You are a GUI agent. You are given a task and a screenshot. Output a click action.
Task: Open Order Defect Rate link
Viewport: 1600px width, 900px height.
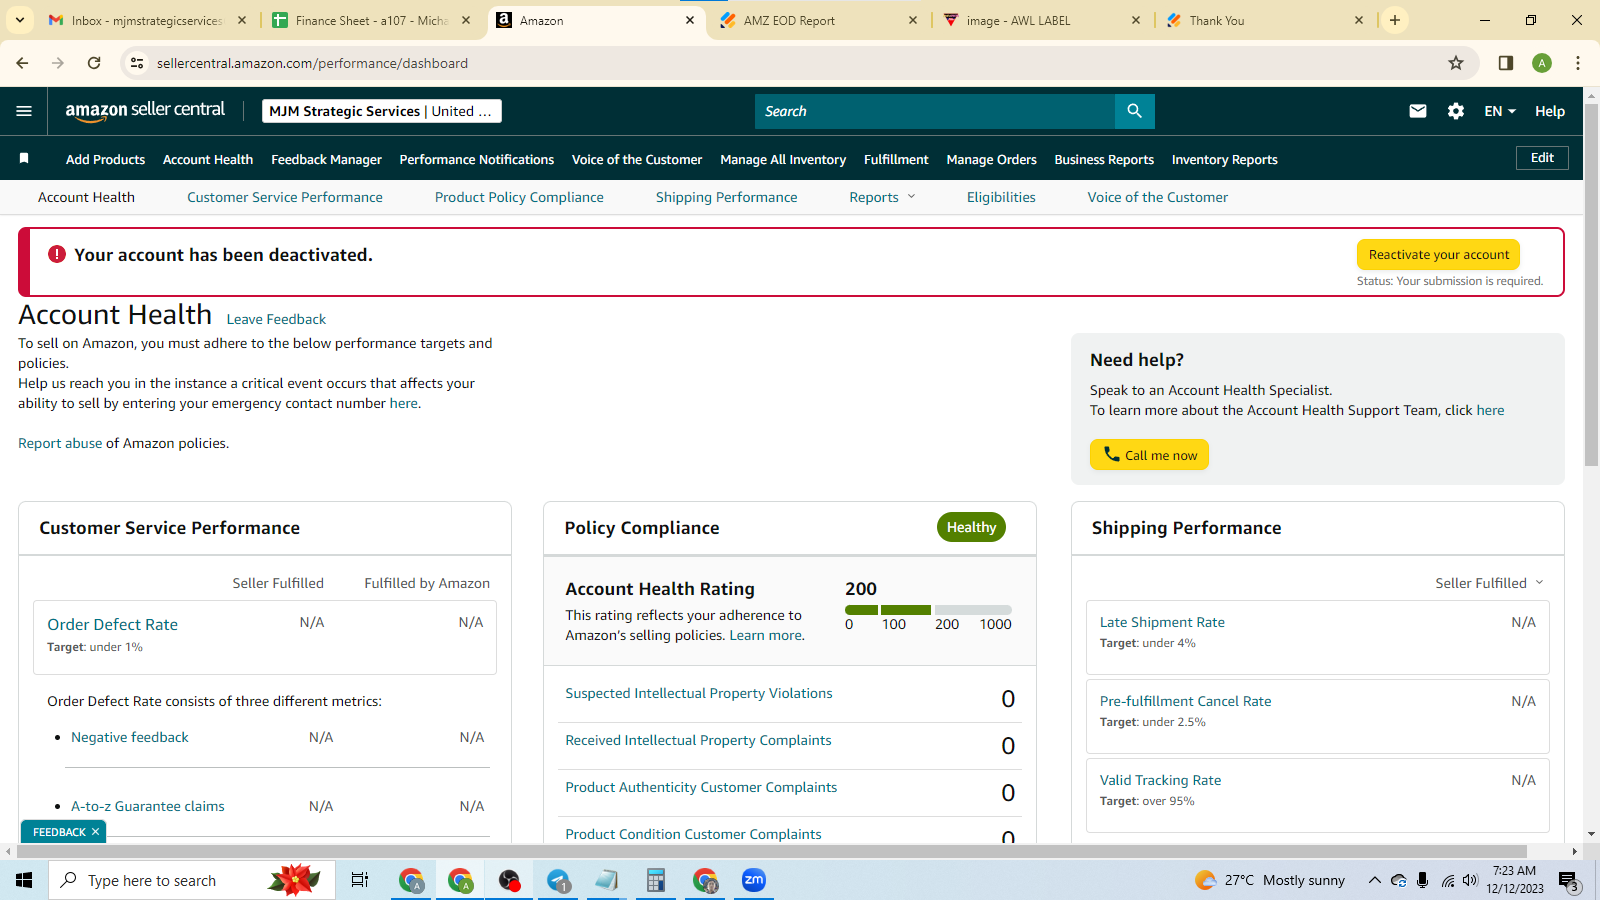112,624
